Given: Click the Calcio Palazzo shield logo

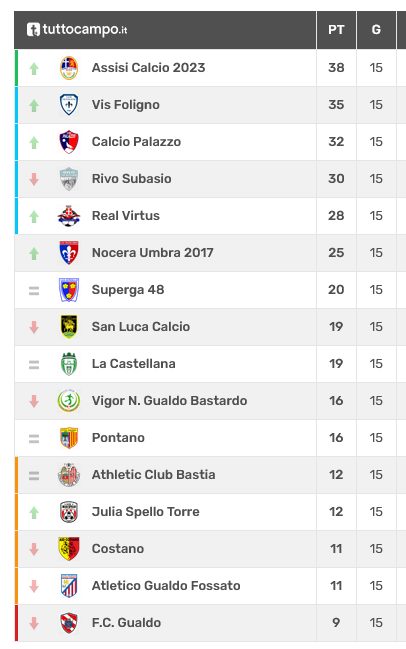Looking at the screenshot, I should (69, 142).
